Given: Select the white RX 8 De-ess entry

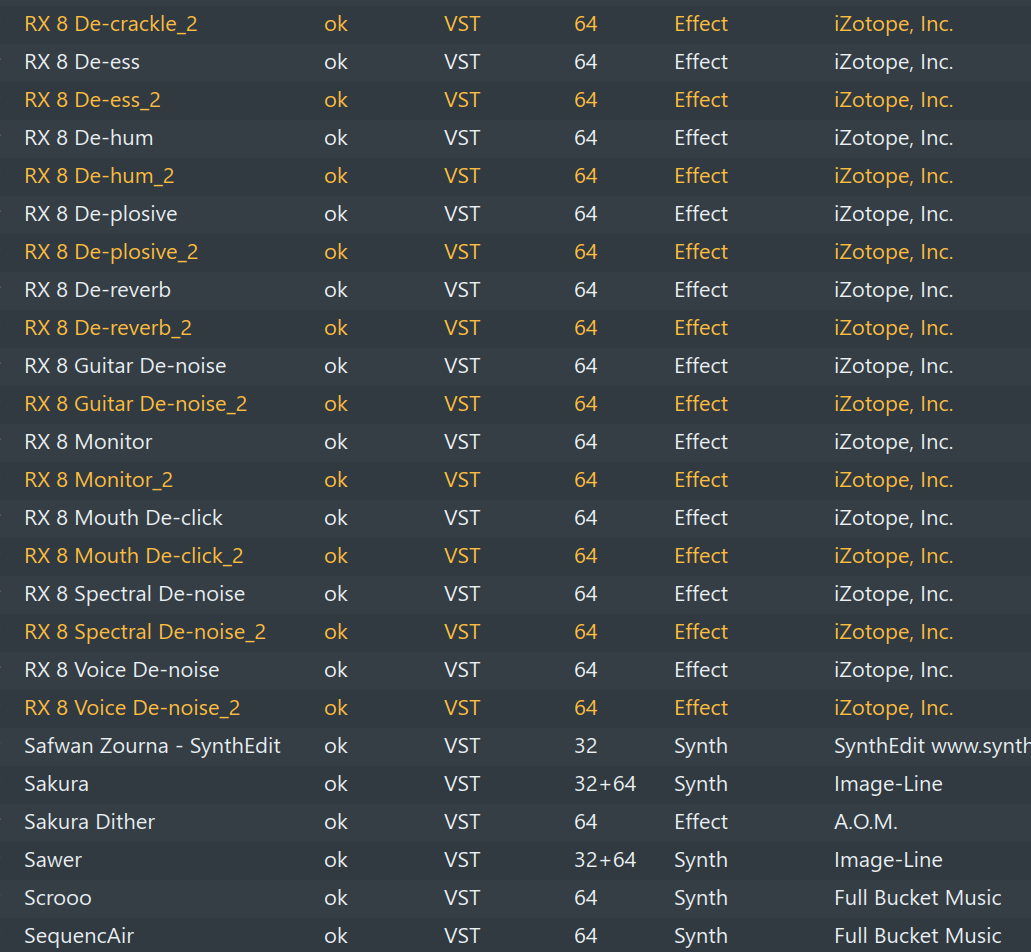Looking at the screenshot, I should click(x=82, y=62).
